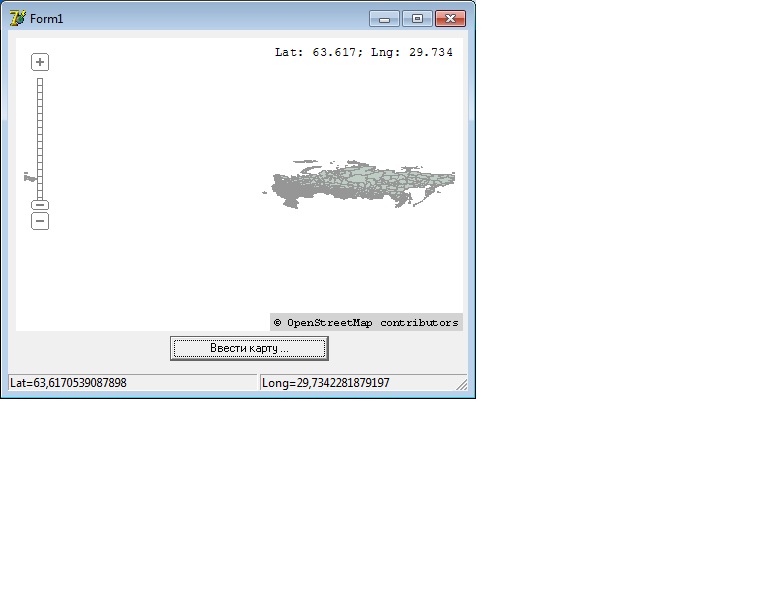Screen dimensions: 768x614
Task: Click the Form1 application icon in the title bar
Action: pos(18,19)
